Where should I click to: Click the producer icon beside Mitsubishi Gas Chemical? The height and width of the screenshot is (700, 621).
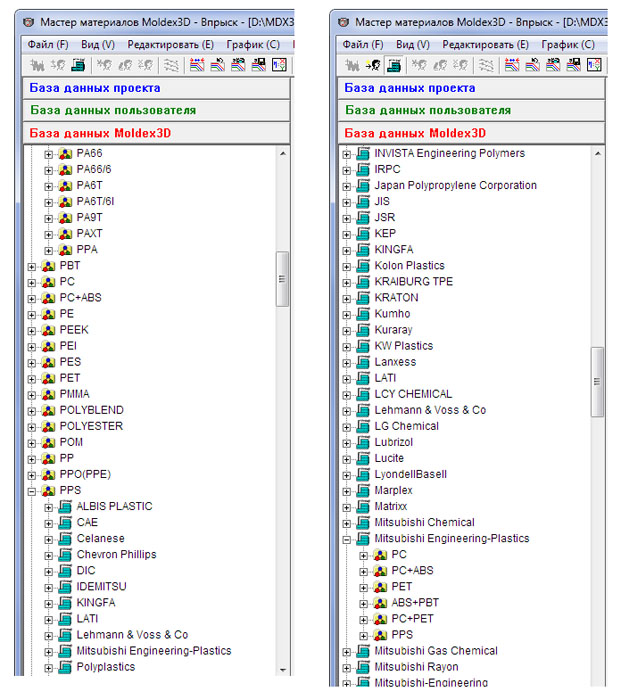point(363,651)
